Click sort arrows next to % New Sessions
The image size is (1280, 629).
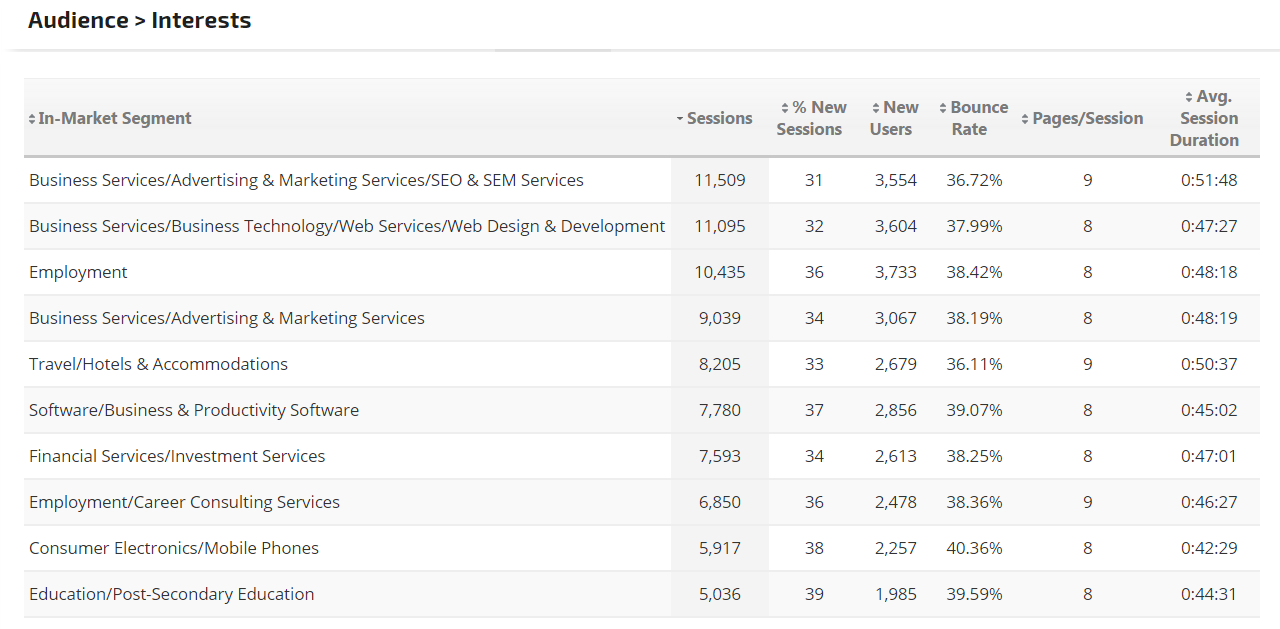coord(785,108)
